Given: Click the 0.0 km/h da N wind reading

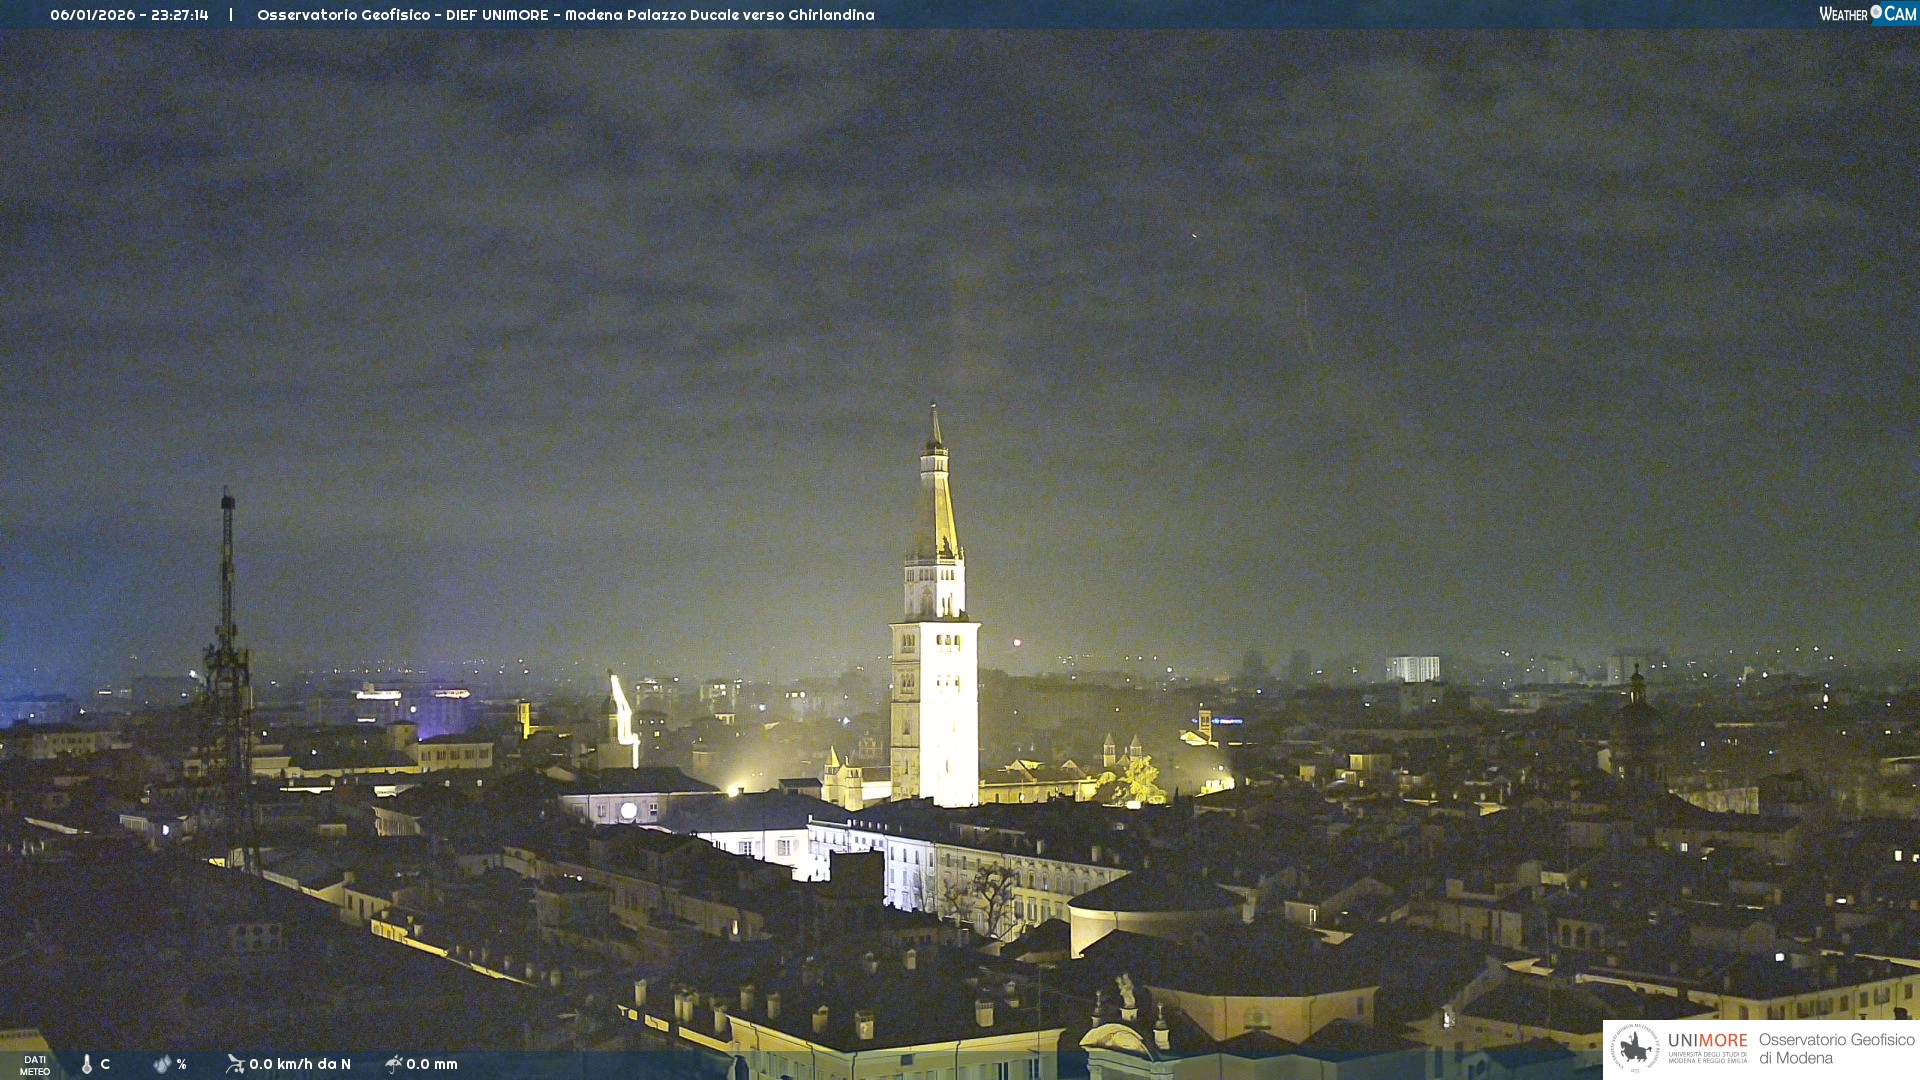Looking at the screenshot, I should click(300, 1064).
